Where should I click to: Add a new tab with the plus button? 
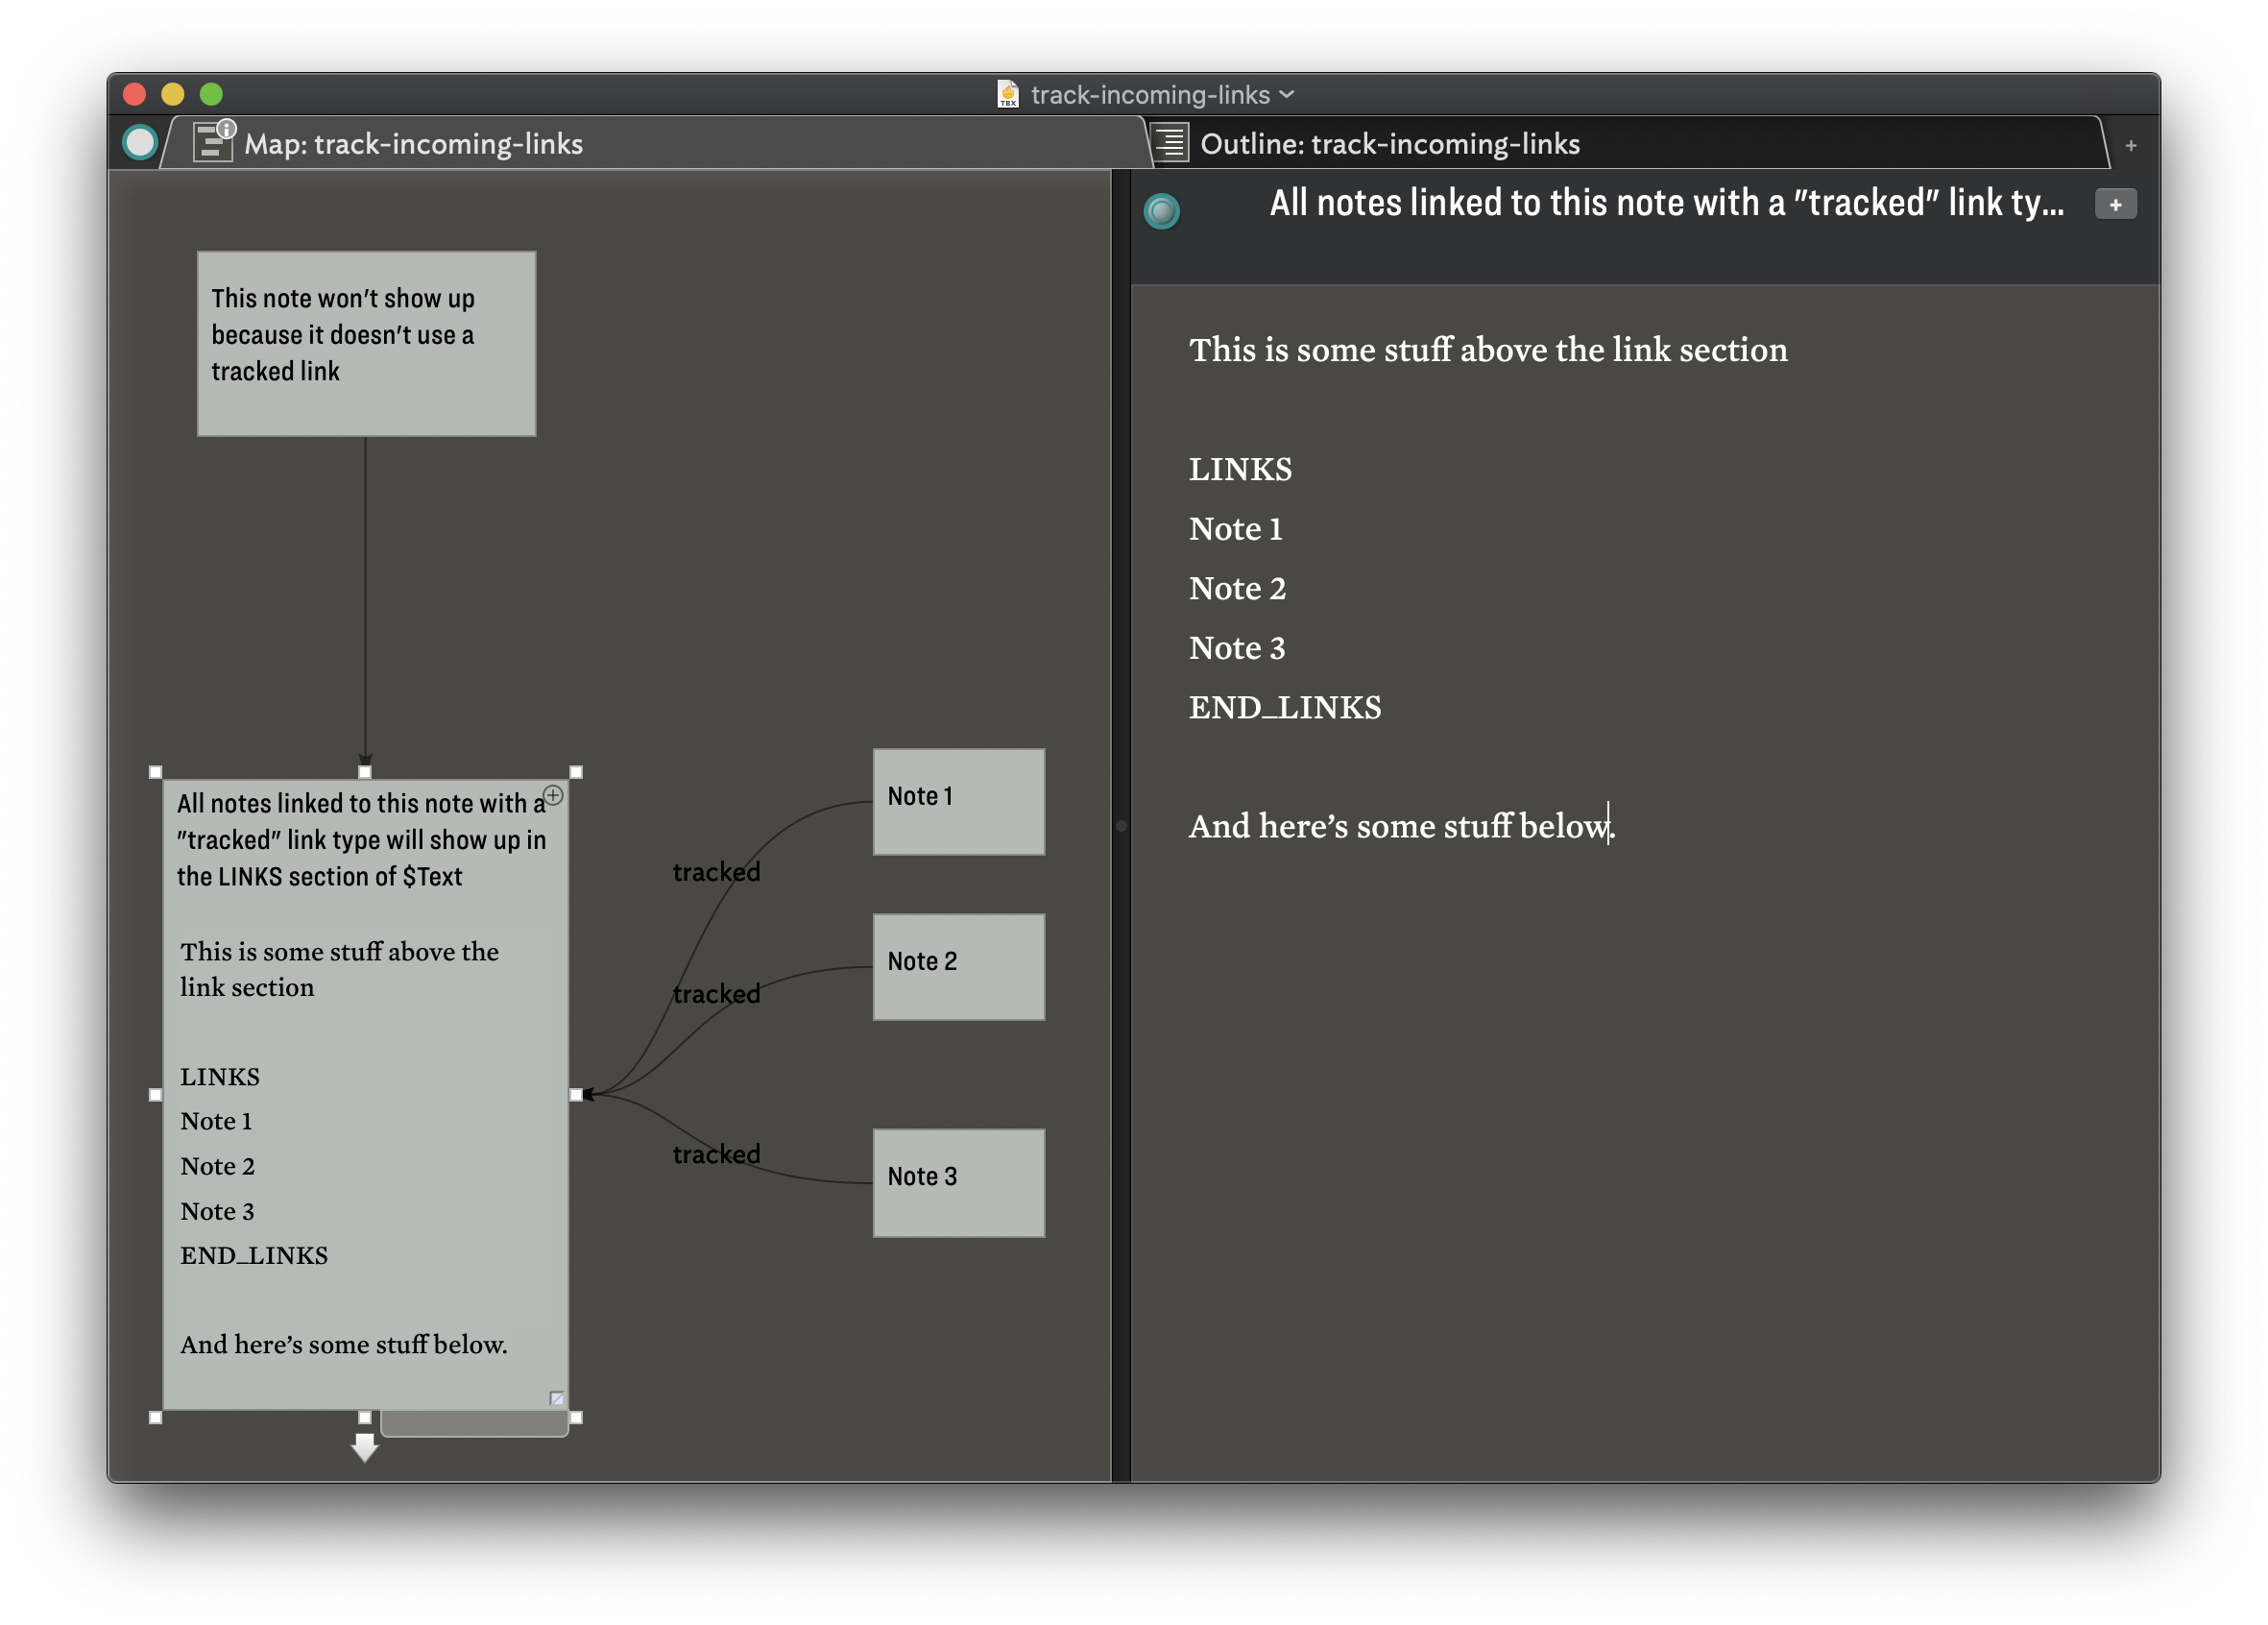point(2131,146)
